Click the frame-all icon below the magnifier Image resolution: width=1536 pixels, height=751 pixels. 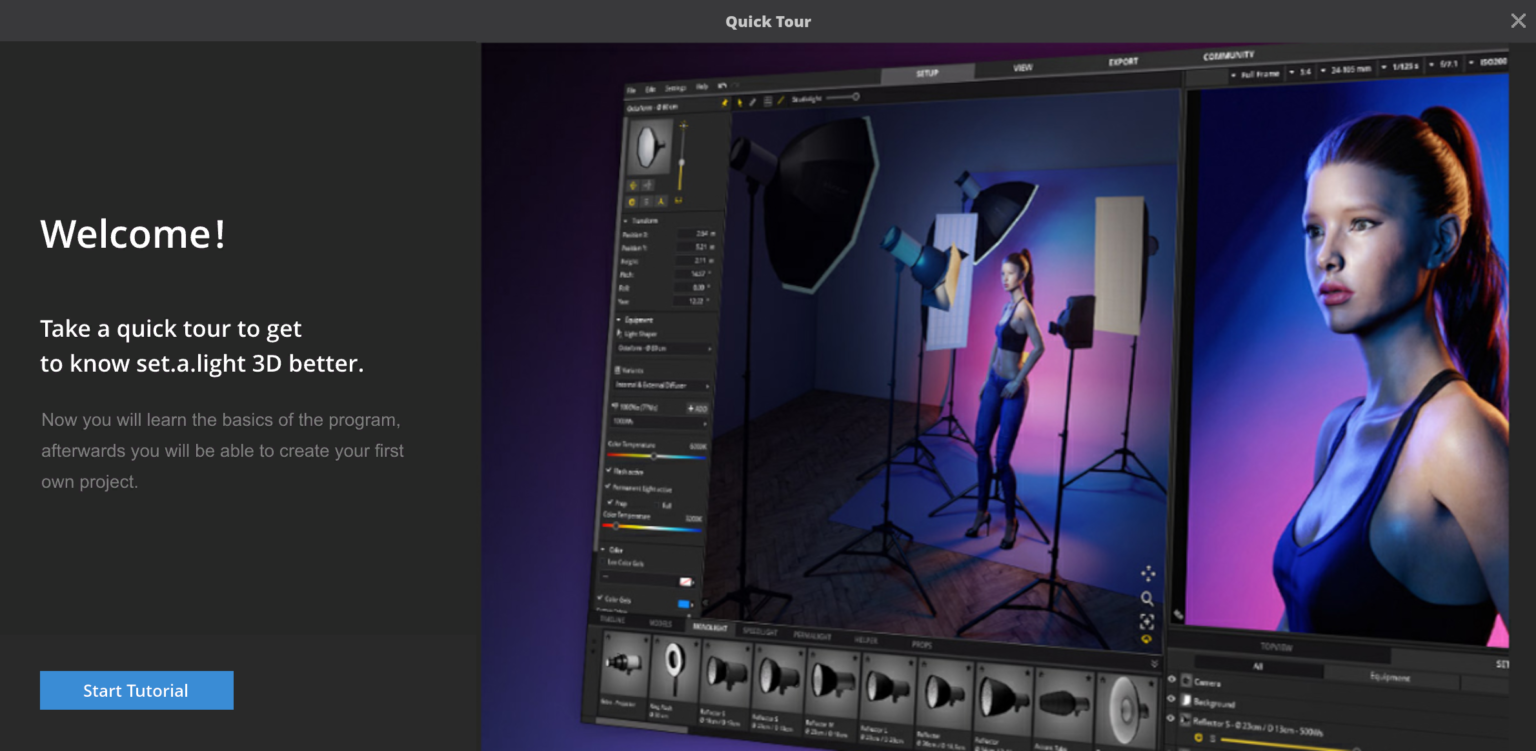[x=1147, y=621]
